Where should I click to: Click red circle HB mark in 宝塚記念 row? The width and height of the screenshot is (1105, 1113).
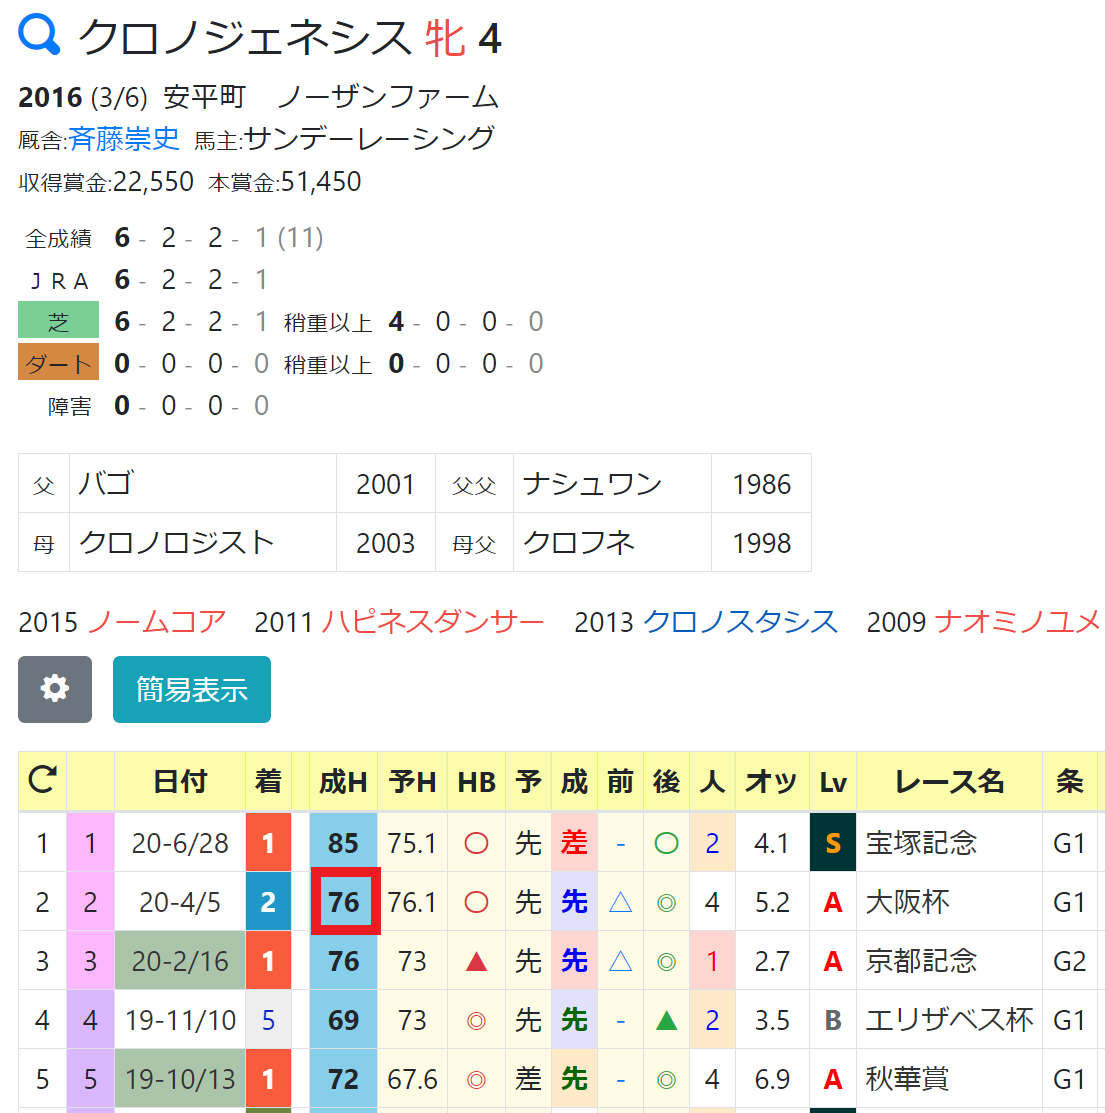[476, 843]
